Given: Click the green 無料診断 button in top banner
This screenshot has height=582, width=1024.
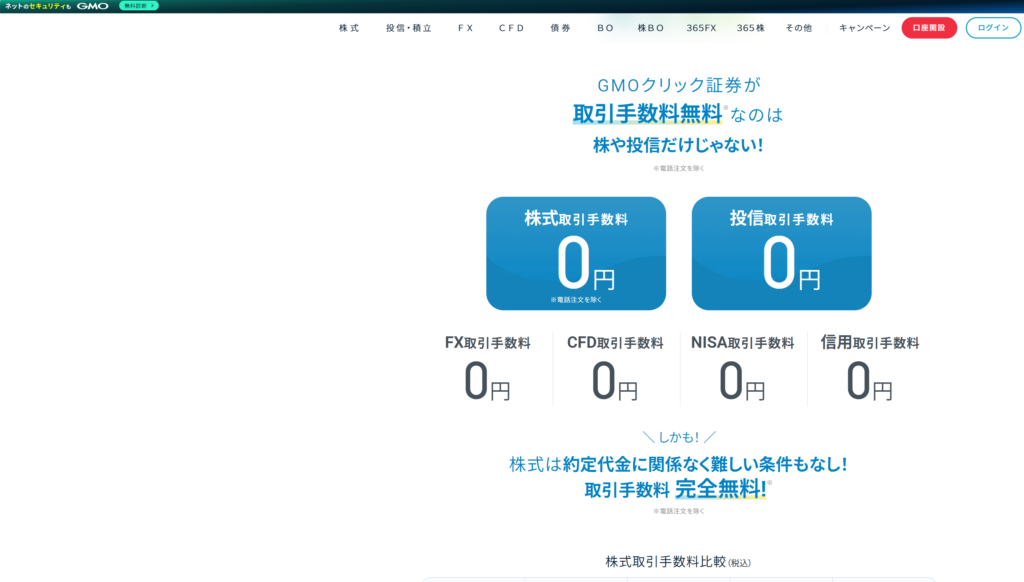Looking at the screenshot, I should pos(139,6).
